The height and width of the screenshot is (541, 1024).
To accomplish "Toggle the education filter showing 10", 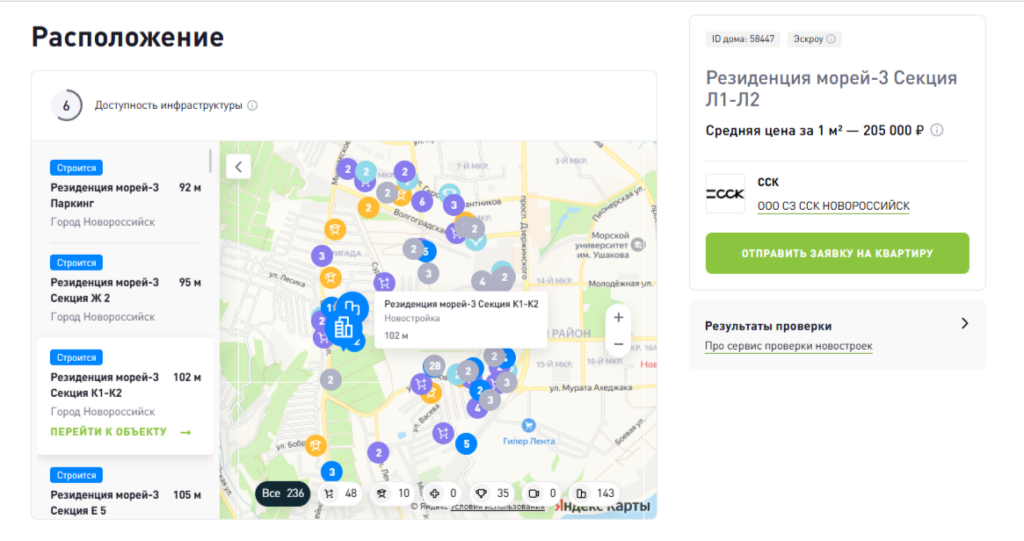I will 393,494.
